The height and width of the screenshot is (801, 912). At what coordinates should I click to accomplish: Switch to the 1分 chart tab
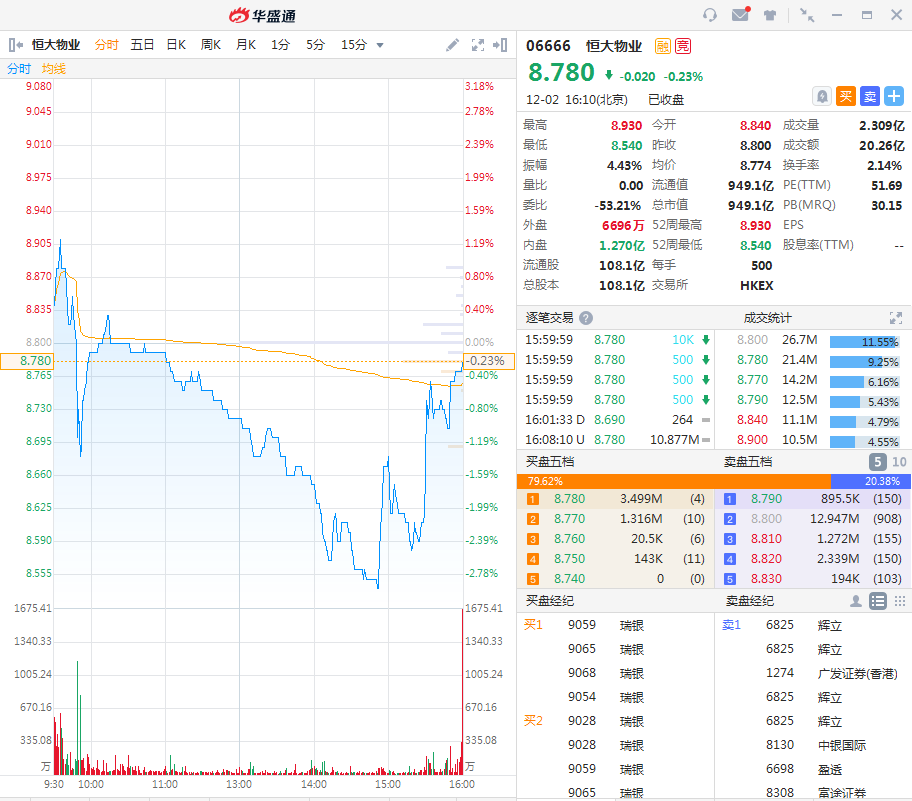point(280,45)
